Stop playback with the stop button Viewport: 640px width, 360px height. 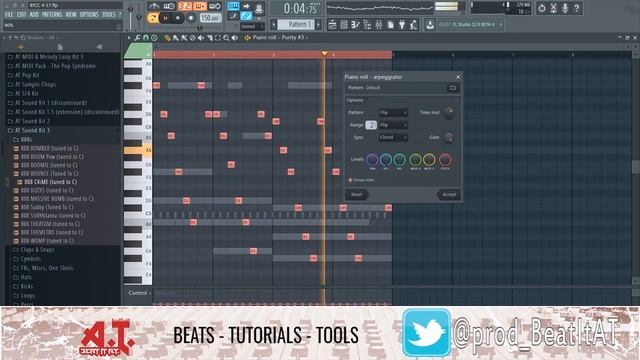click(178, 18)
